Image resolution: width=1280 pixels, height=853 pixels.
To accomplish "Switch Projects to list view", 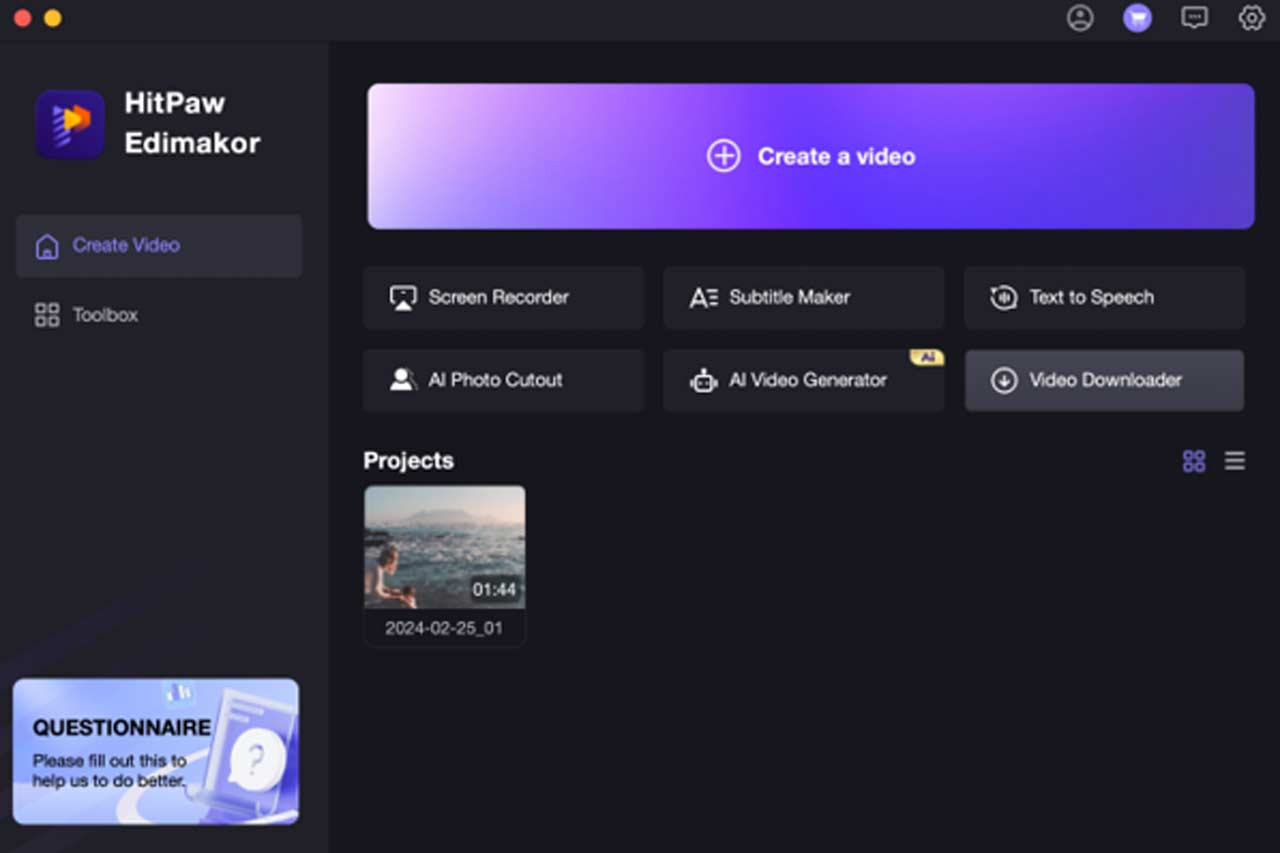I will pos(1235,461).
